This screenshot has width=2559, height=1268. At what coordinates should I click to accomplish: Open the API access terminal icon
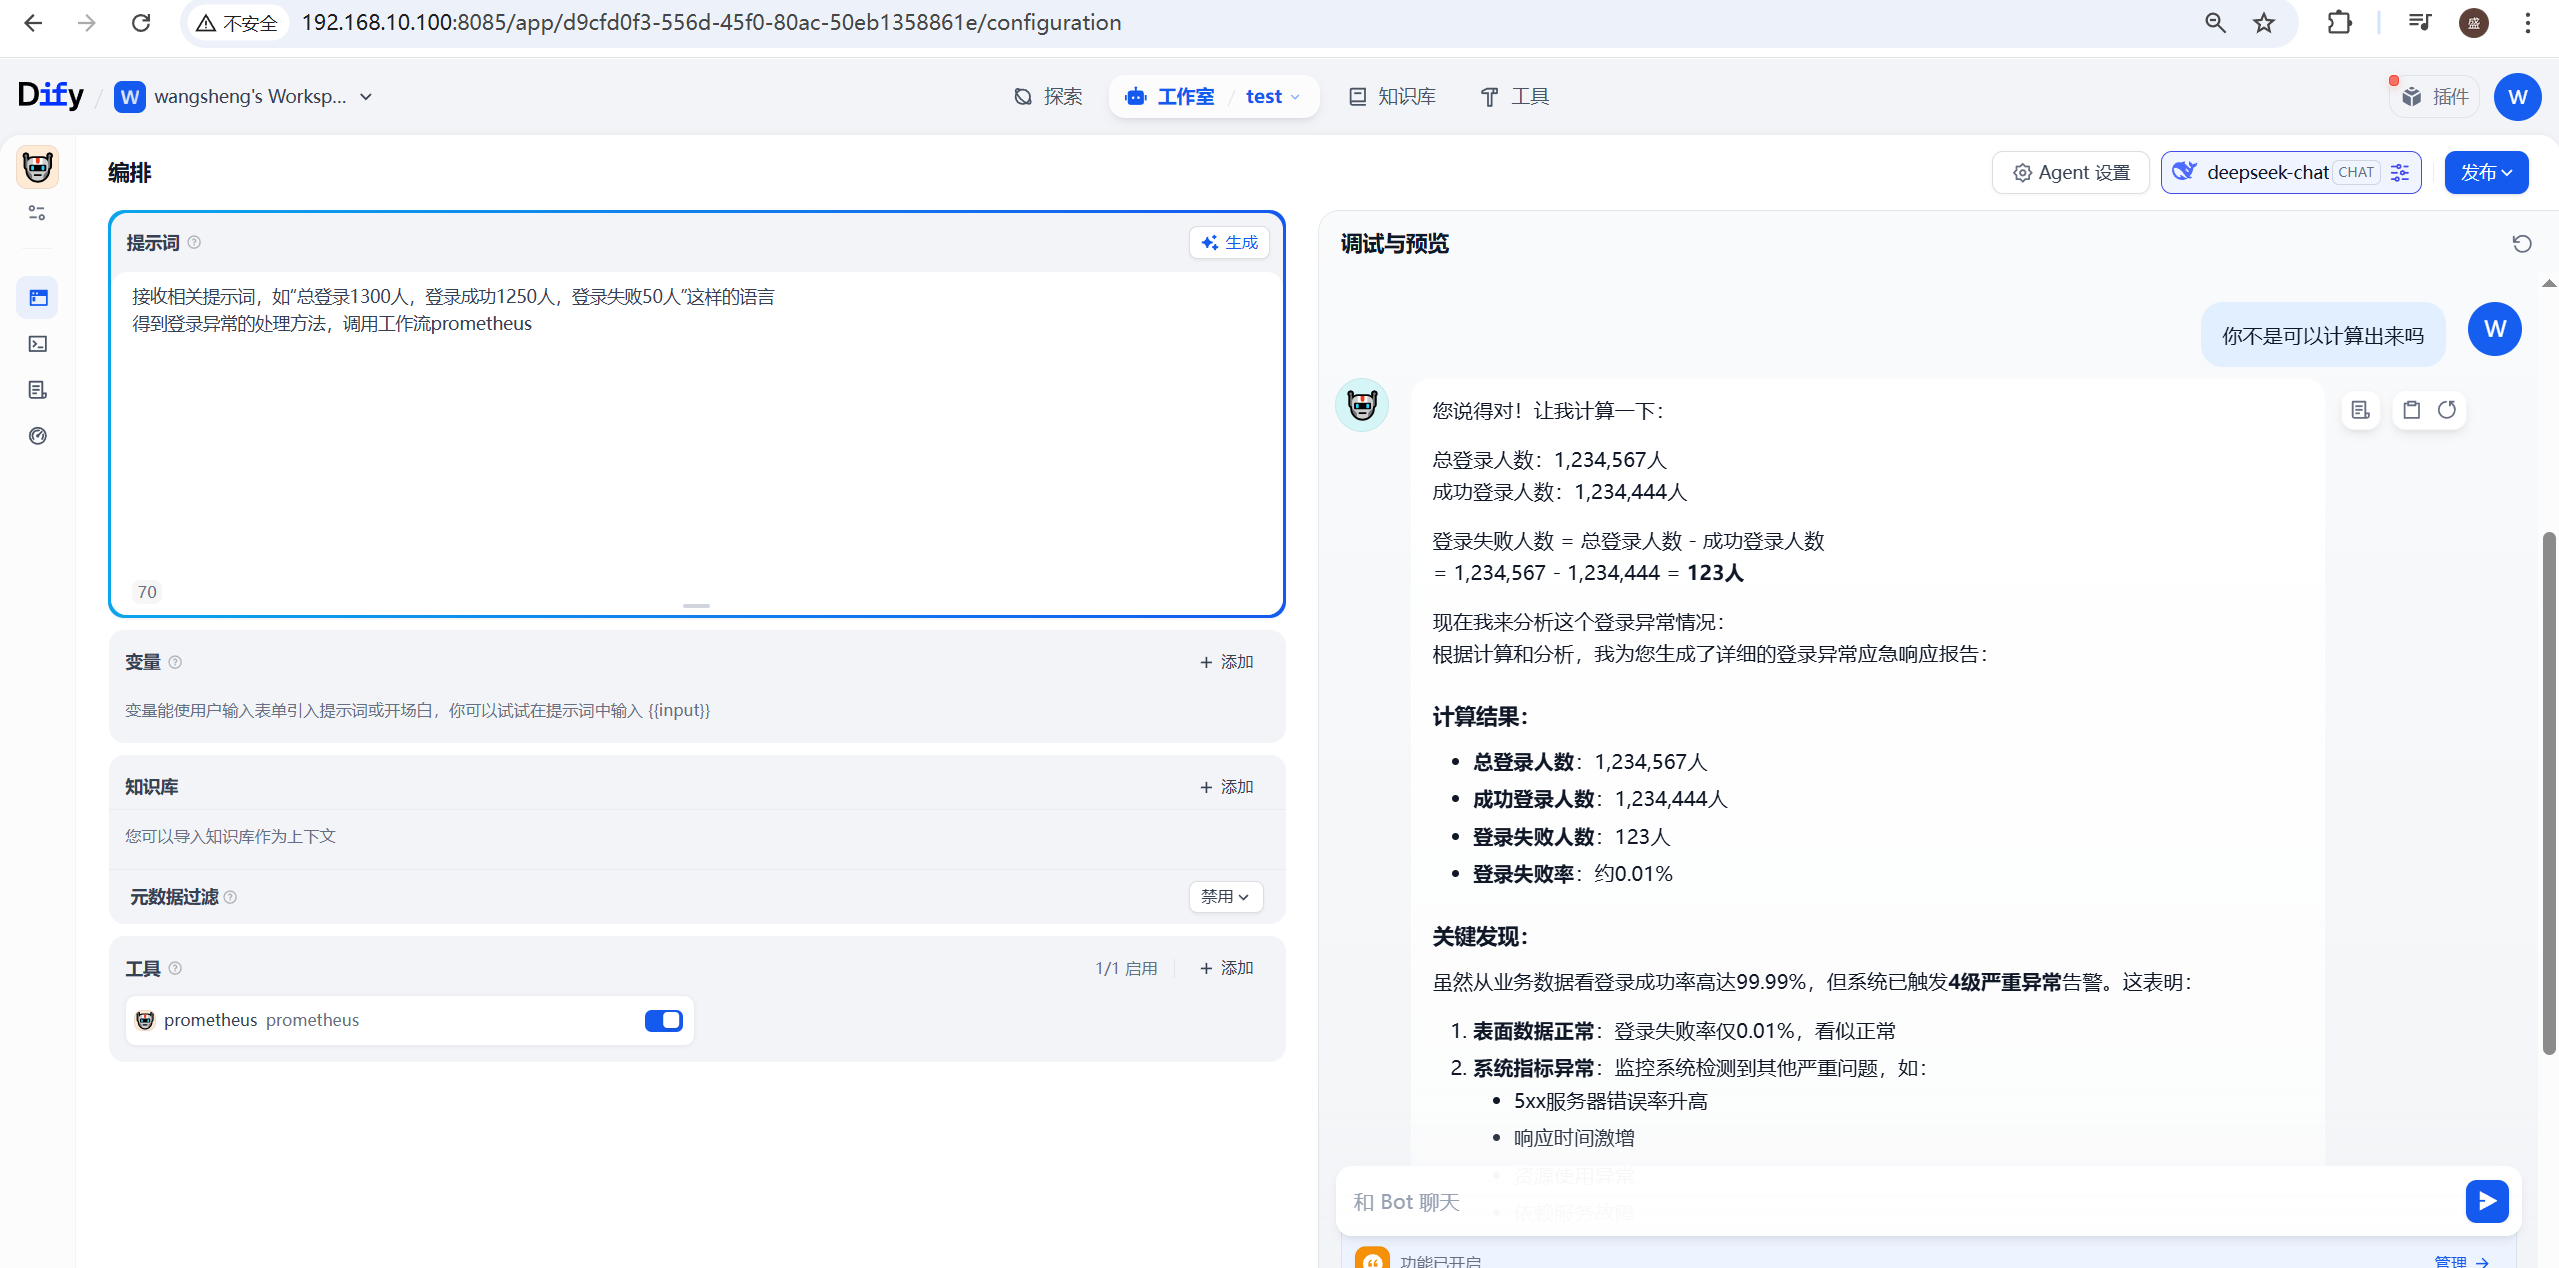[x=38, y=344]
